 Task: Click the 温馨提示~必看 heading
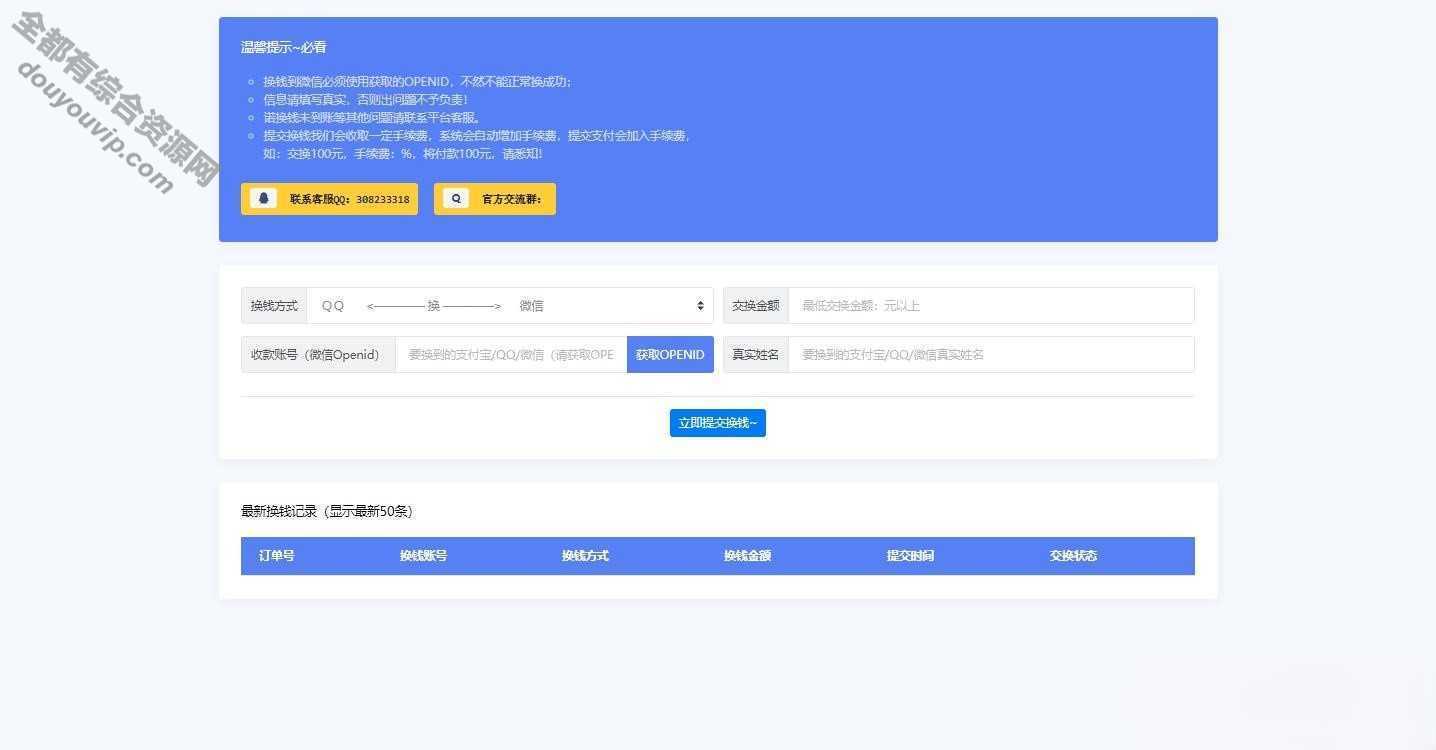(x=284, y=47)
